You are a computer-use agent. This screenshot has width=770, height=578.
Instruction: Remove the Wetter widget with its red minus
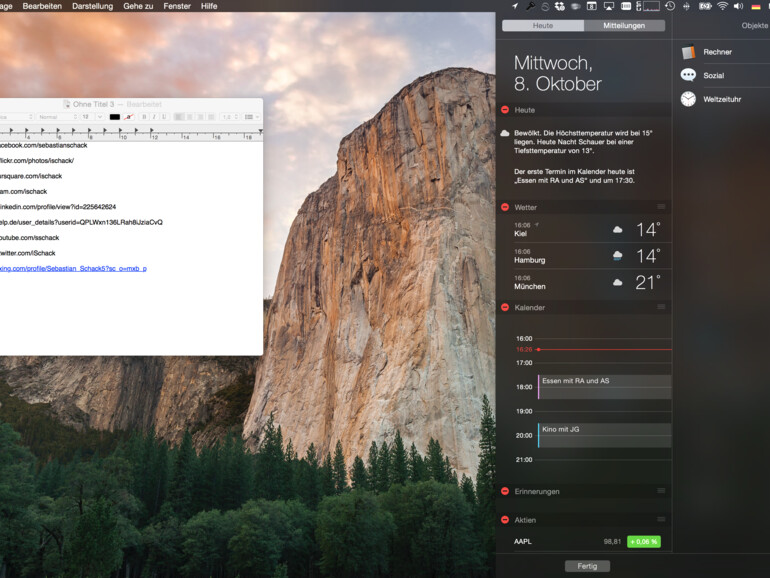point(505,207)
